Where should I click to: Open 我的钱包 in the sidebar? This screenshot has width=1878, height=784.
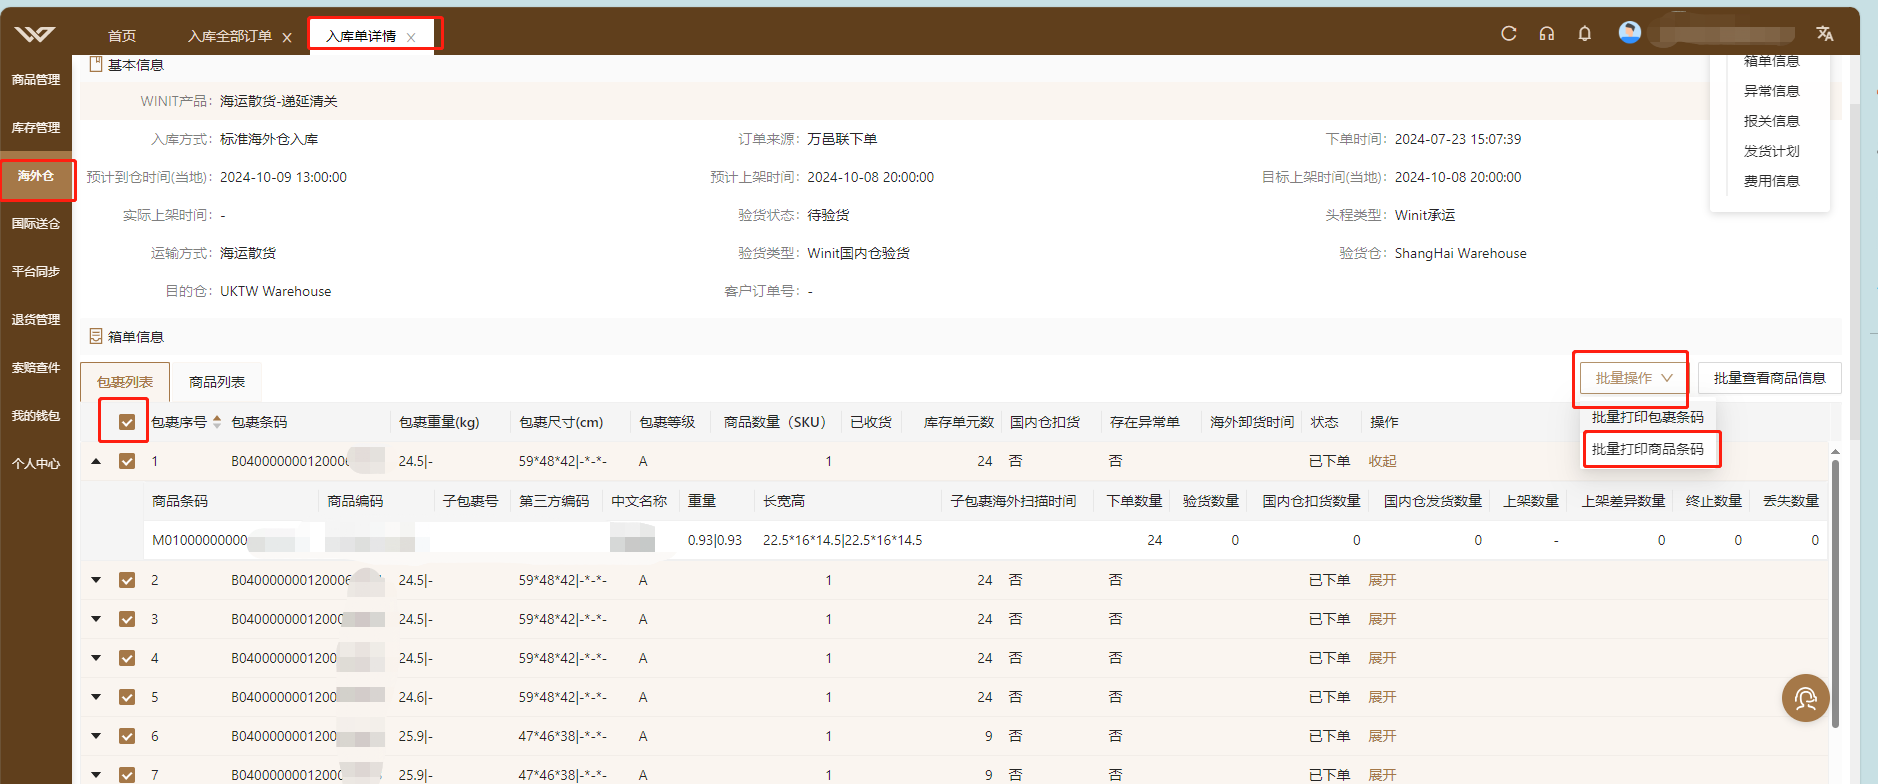click(36, 415)
